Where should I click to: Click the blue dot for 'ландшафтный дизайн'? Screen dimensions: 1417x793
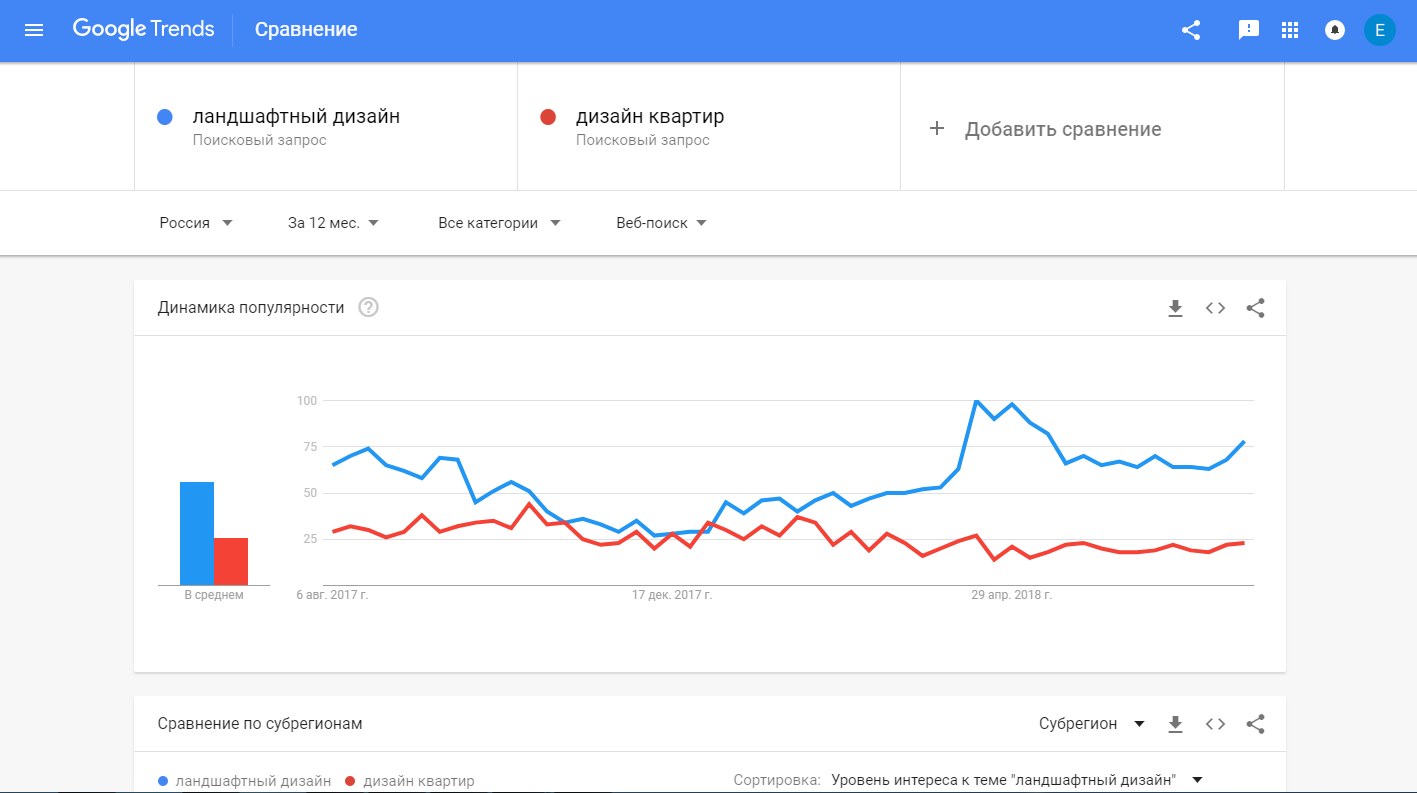pos(166,117)
